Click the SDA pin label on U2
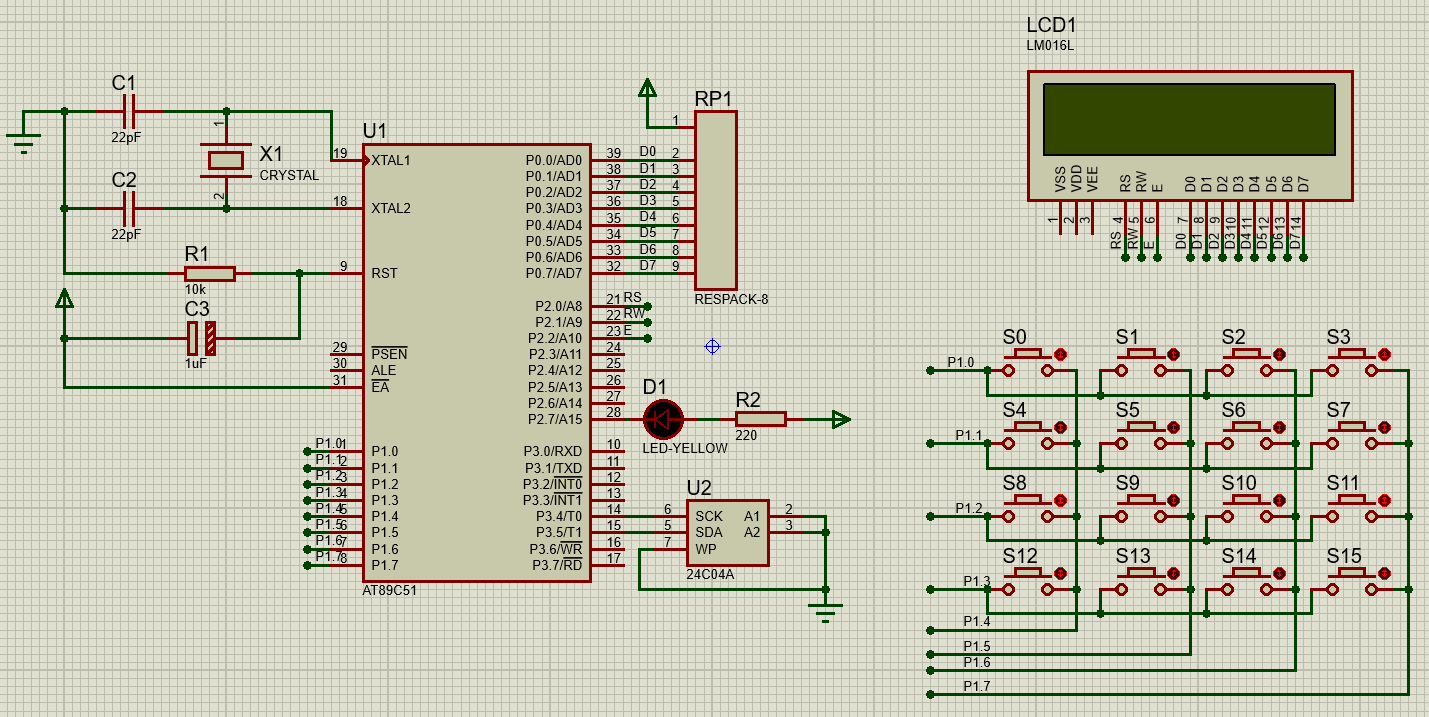 point(709,532)
